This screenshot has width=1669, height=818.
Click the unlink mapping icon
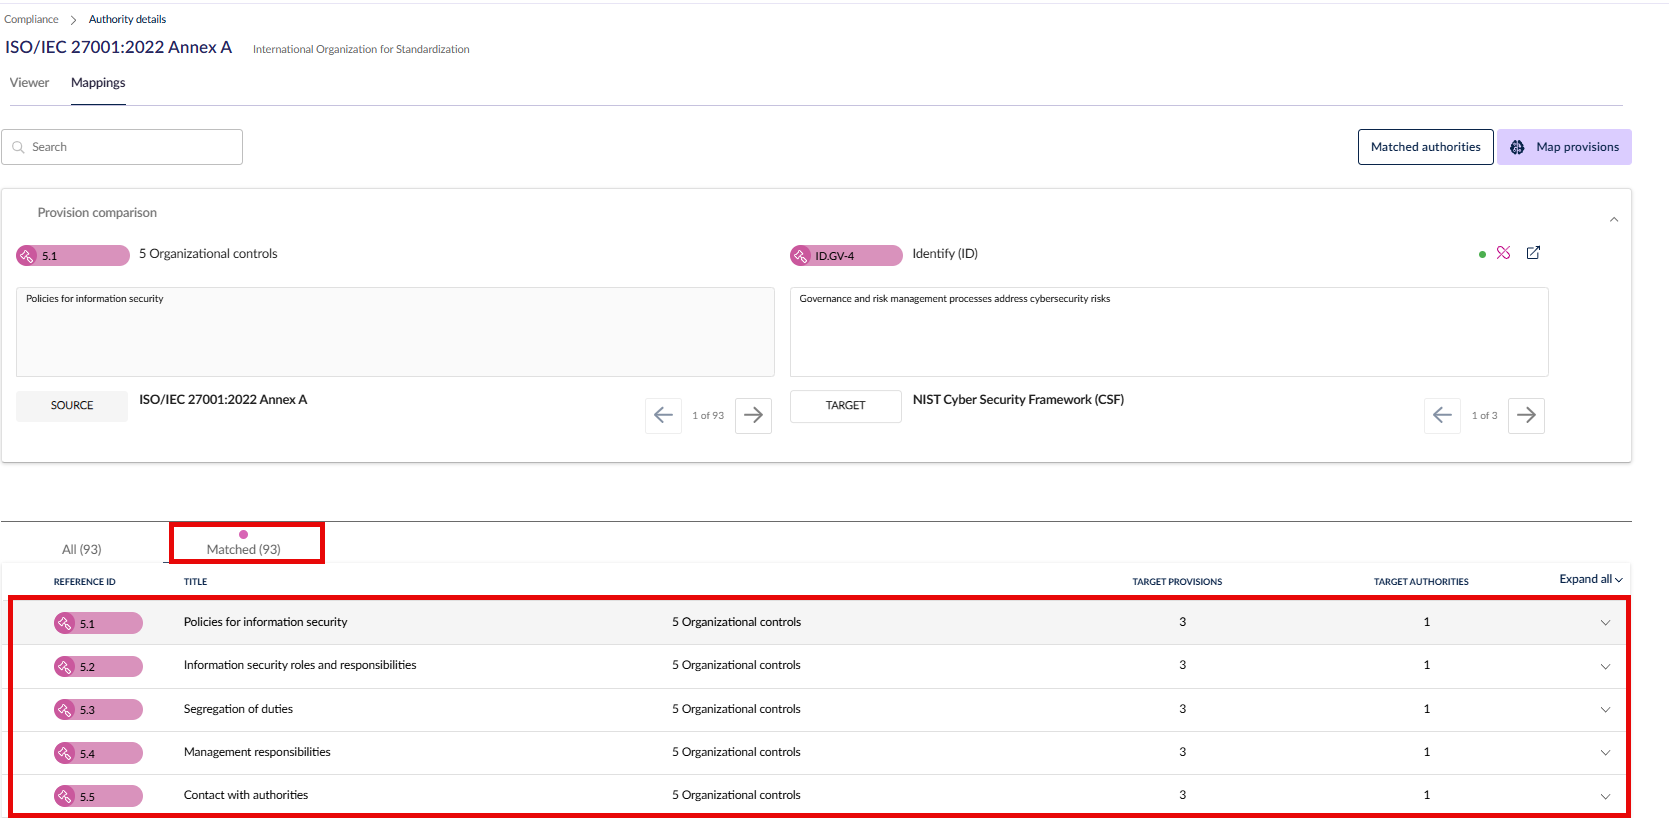[x=1503, y=253]
